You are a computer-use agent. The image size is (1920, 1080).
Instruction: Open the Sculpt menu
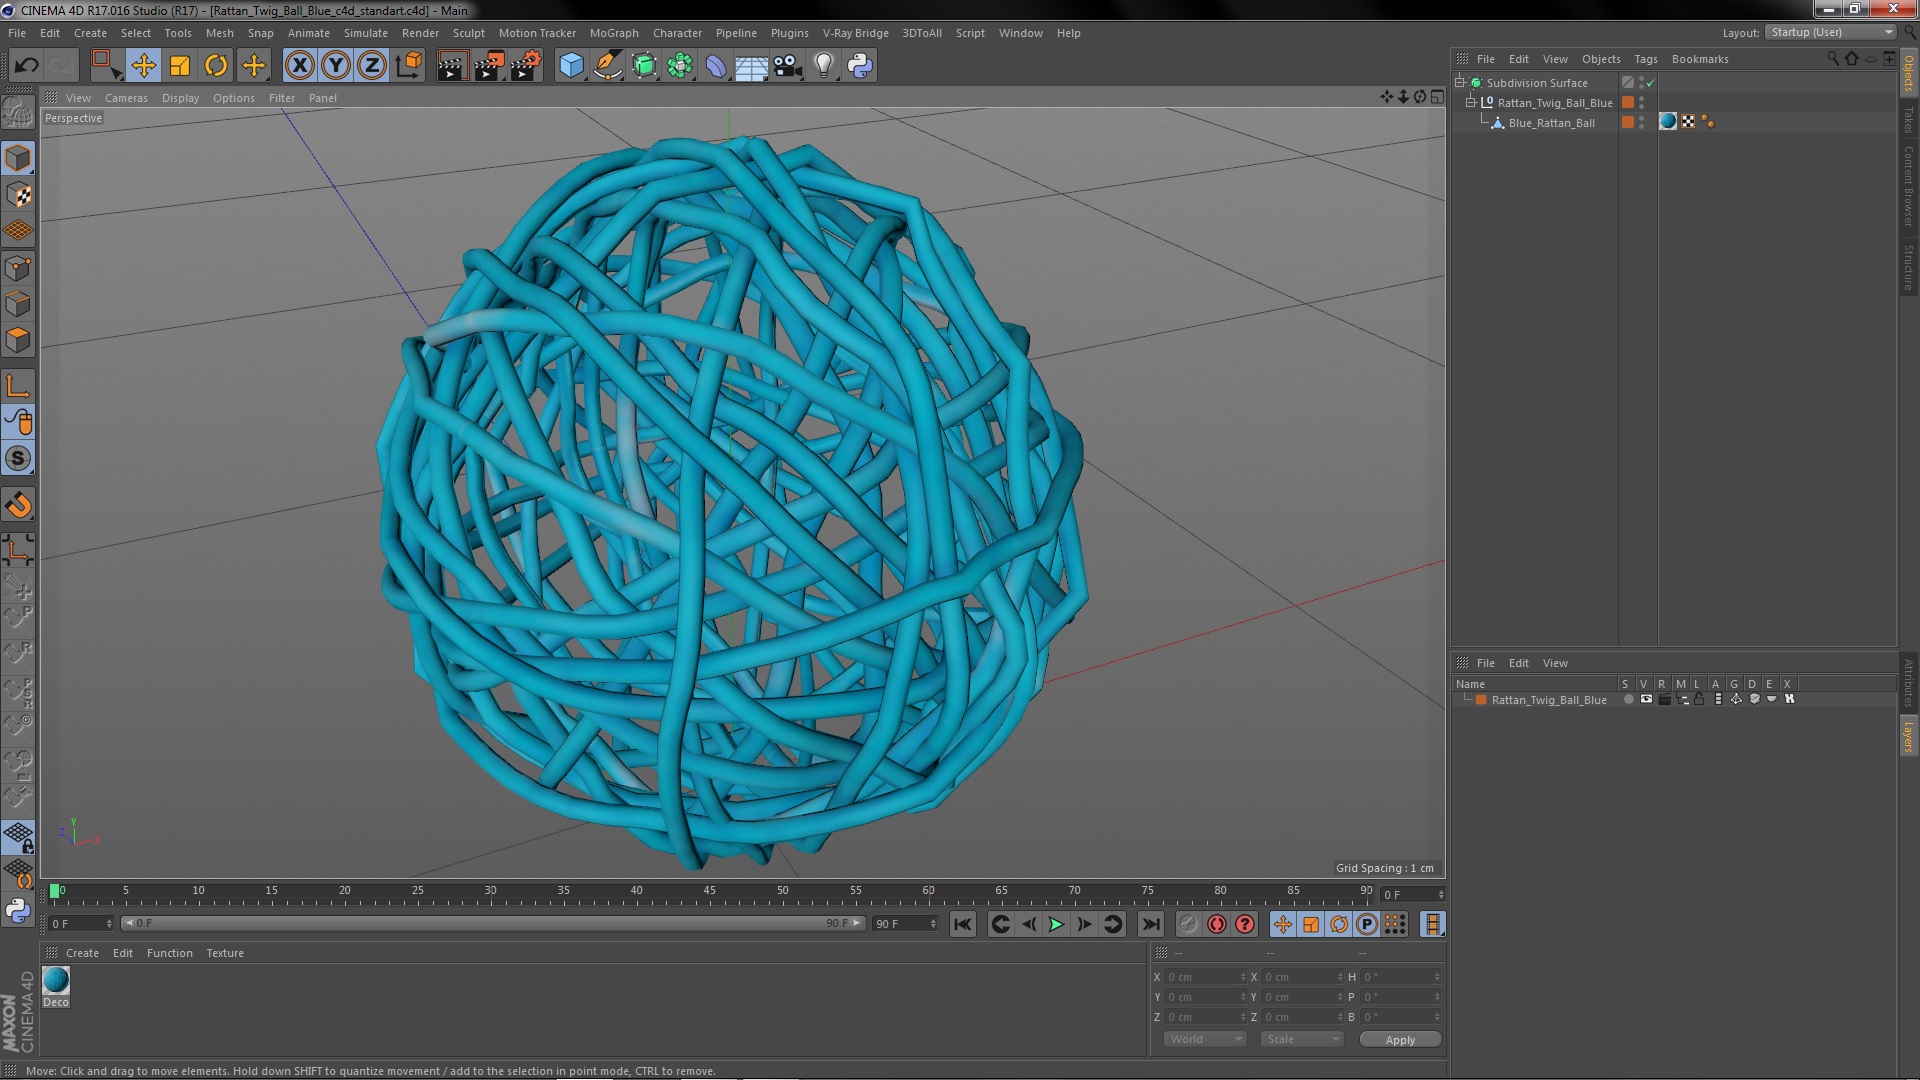(x=468, y=33)
